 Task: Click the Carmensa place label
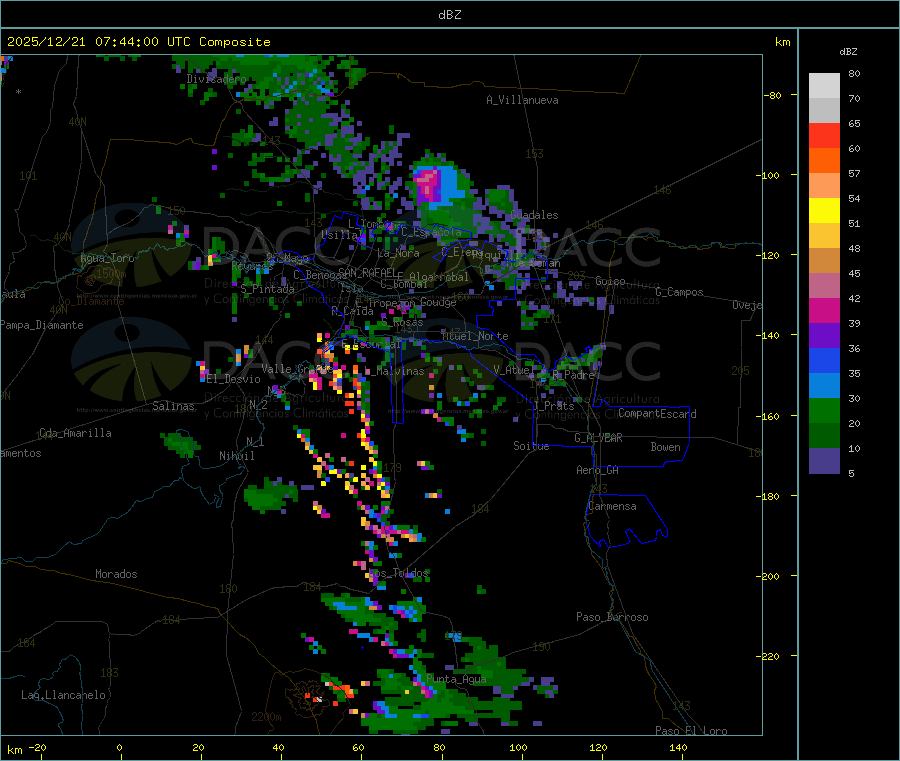[612, 506]
